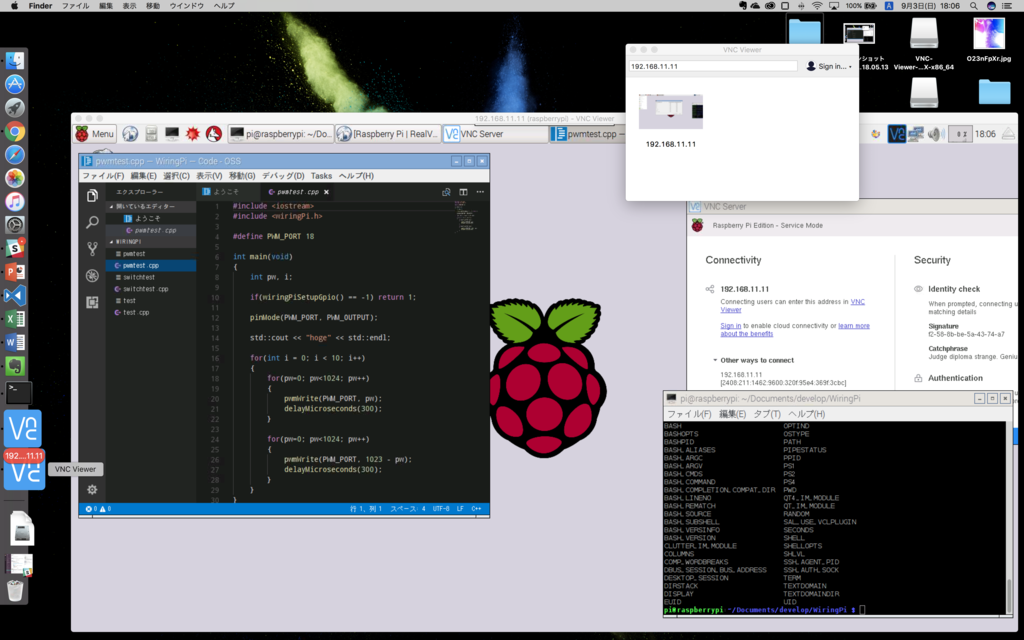
Task: Click the VNC tray icon on Raspberry Pi panel
Action: pyautogui.click(x=897, y=134)
